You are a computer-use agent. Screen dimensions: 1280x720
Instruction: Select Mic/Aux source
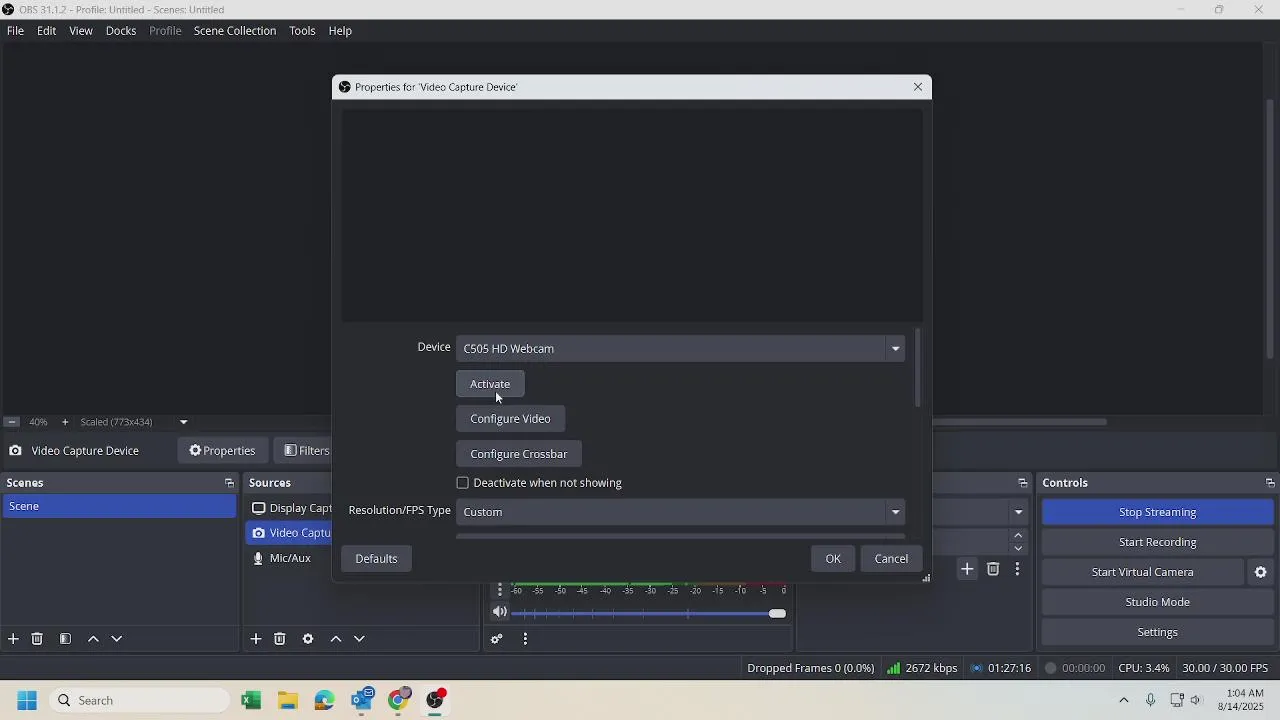pyautogui.click(x=290, y=558)
